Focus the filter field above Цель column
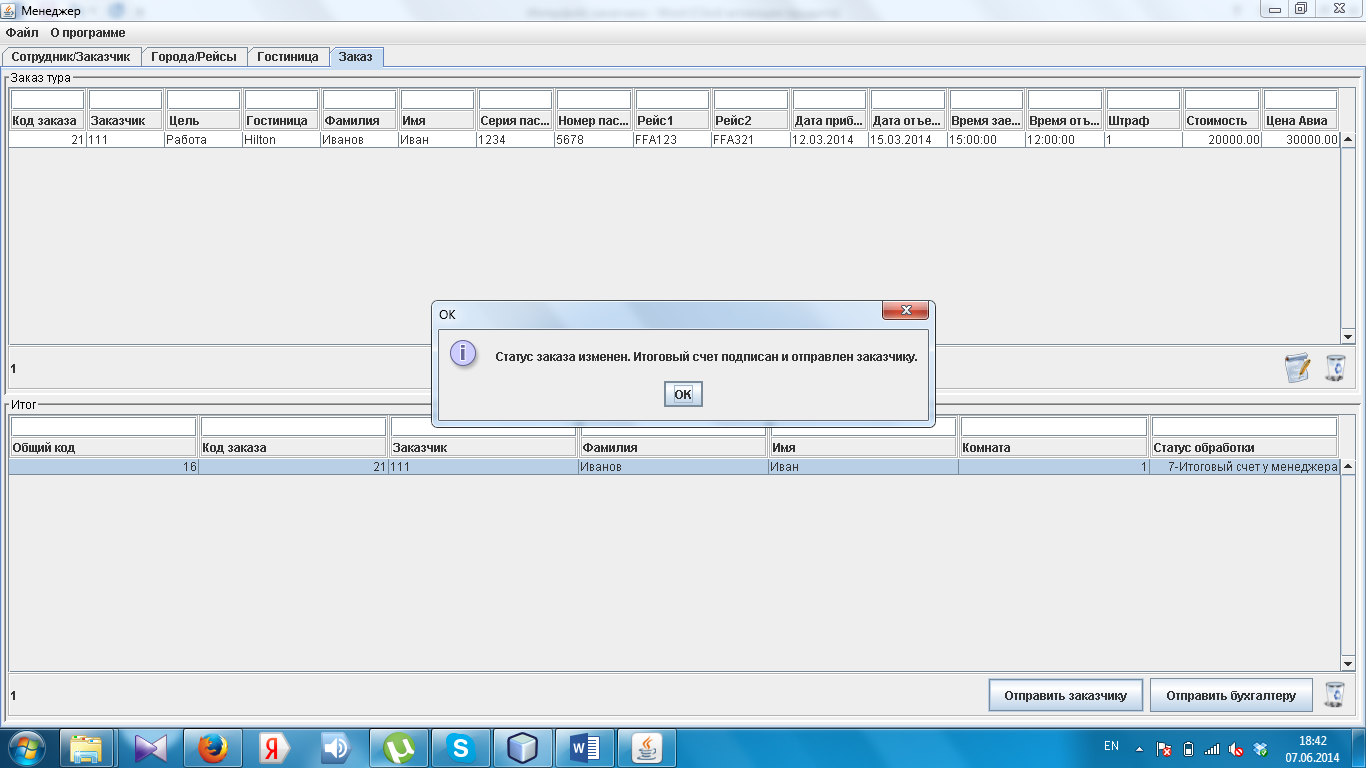Viewport: 1366px width, 768px height. coord(204,100)
